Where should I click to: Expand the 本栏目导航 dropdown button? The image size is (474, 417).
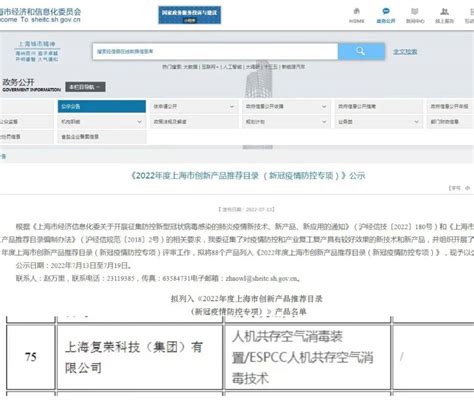tap(85, 87)
